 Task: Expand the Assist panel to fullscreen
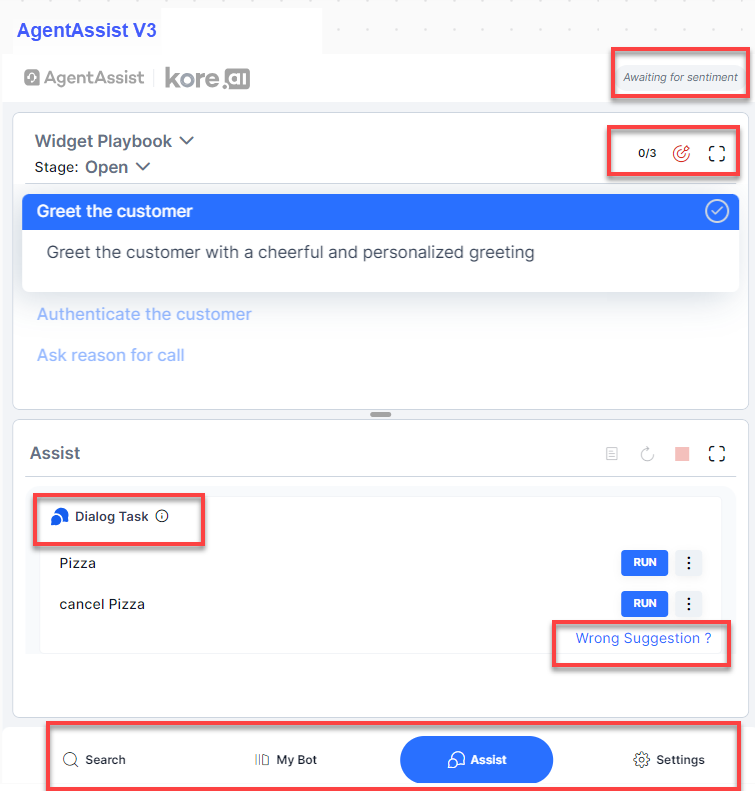point(716,454)
